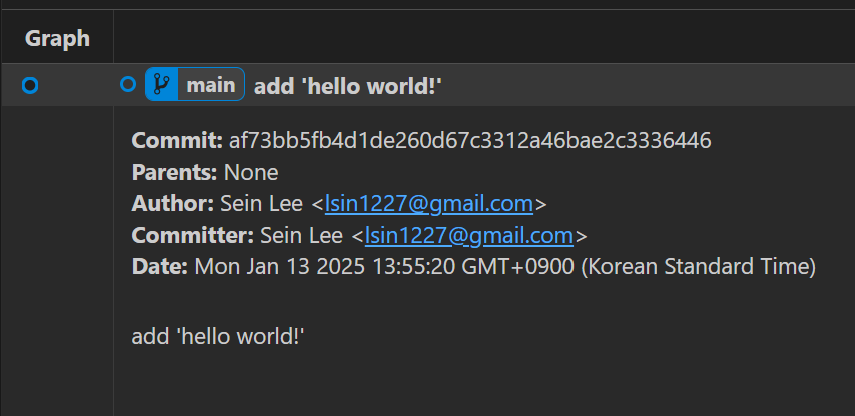This screenshot has height=416, width=855.
Task: Click the Author field label
Action: click(173, 204)
